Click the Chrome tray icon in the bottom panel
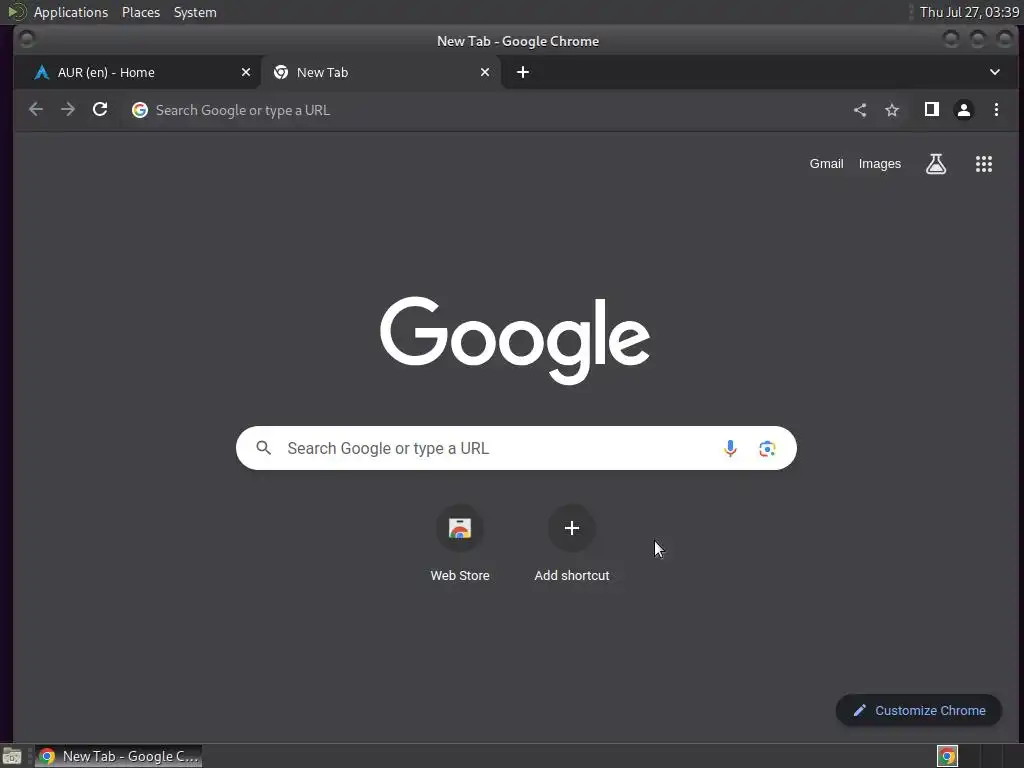Image resolution: width=1024 pixels, height=768 pixels. click(947, 756)
